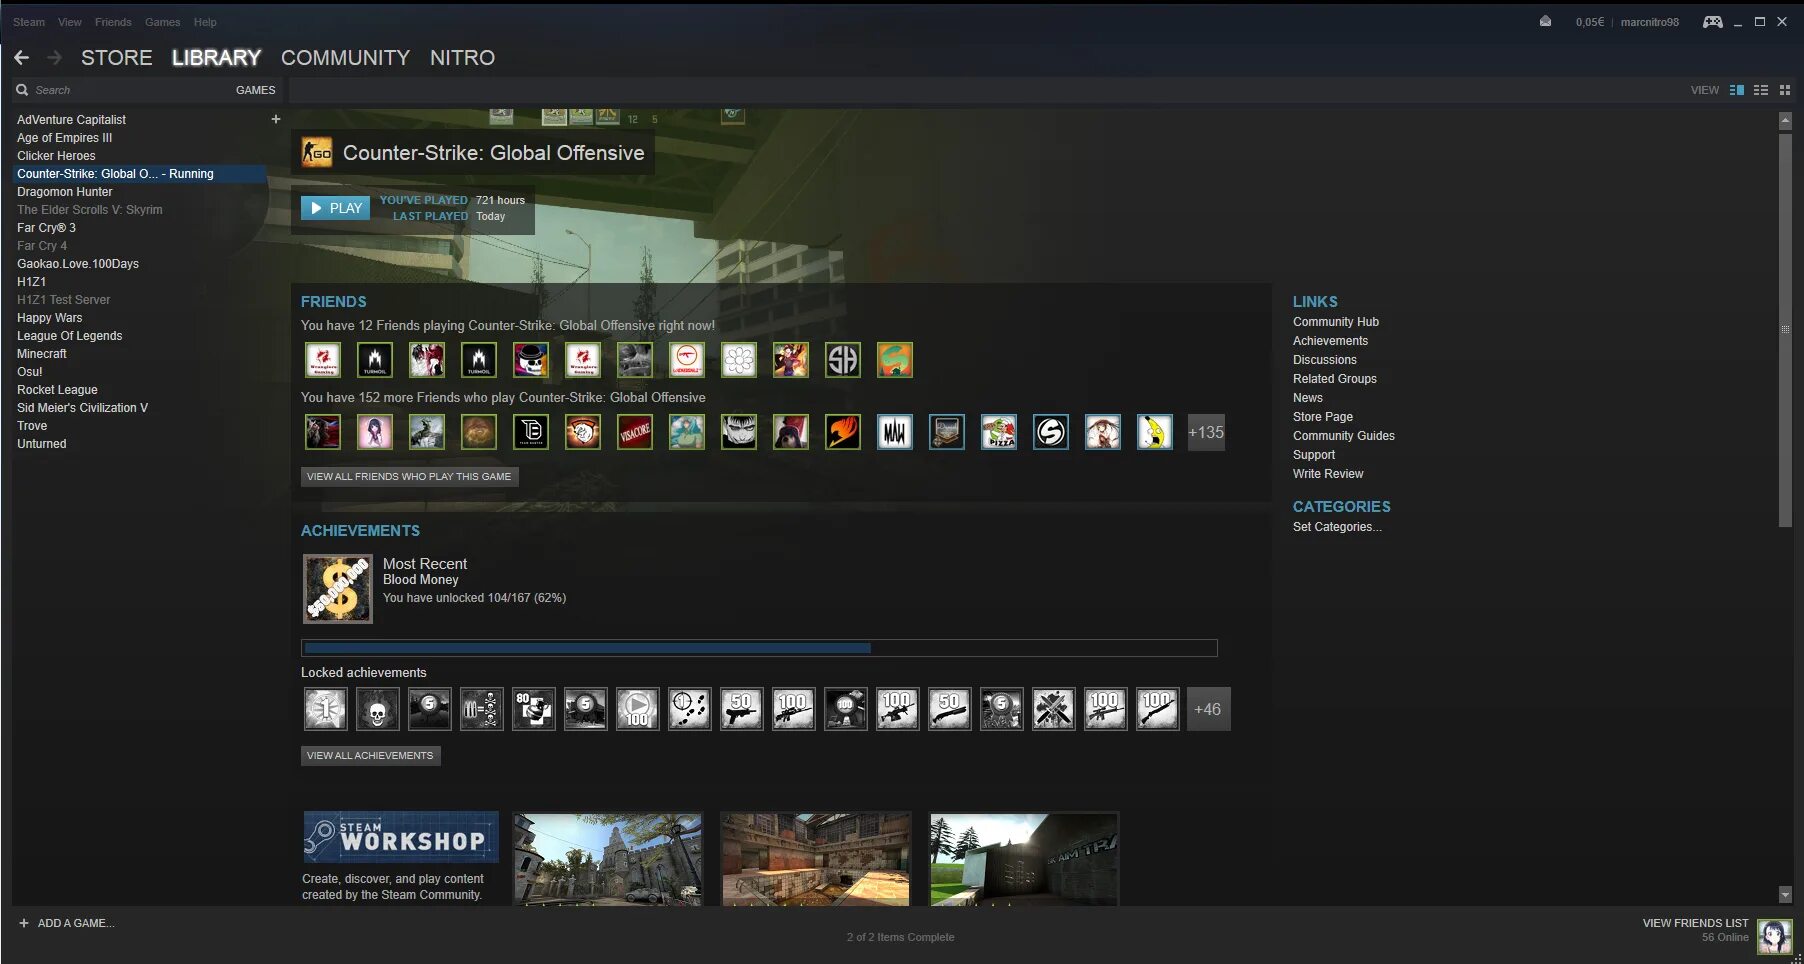Viewport: 1804px width, 964px height.
Task: Go forward with the right arrow
Action: coord(54,58)
